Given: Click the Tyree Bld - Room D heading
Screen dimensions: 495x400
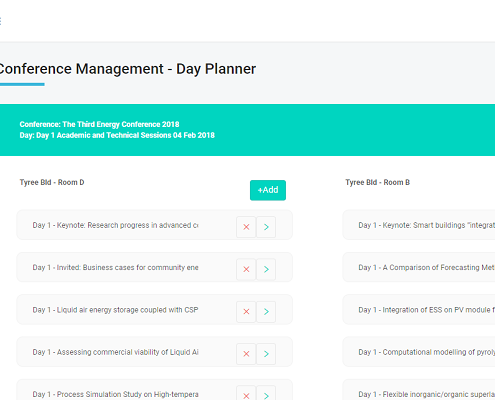Looking at the screenshot, I should [x=52, y=182].
